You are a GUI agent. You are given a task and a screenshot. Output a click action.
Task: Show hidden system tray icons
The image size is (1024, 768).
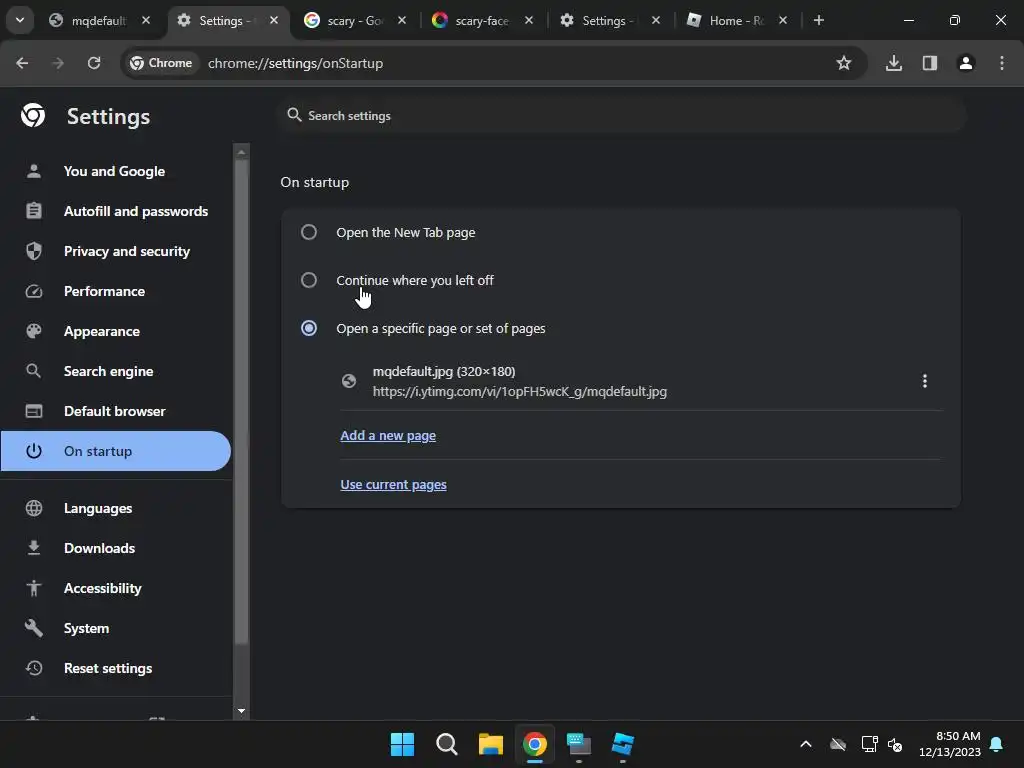[806, 744]
